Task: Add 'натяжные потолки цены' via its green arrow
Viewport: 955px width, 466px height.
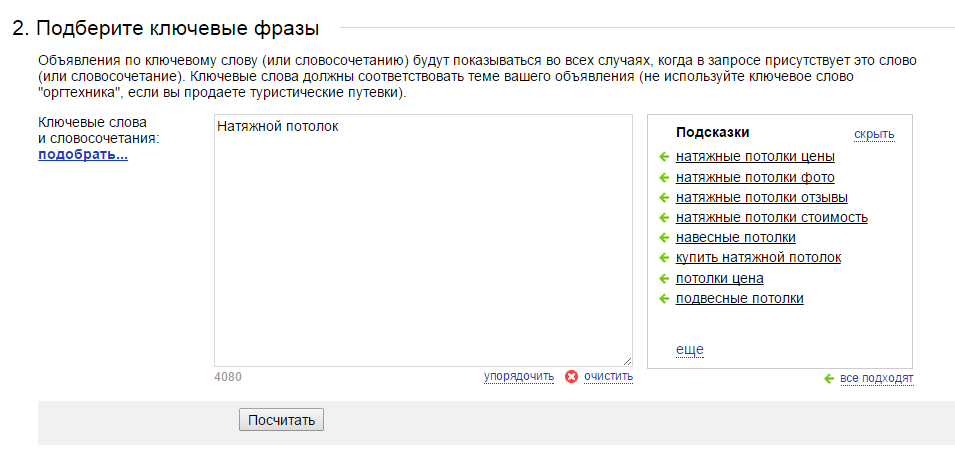Action: (664, 157)
